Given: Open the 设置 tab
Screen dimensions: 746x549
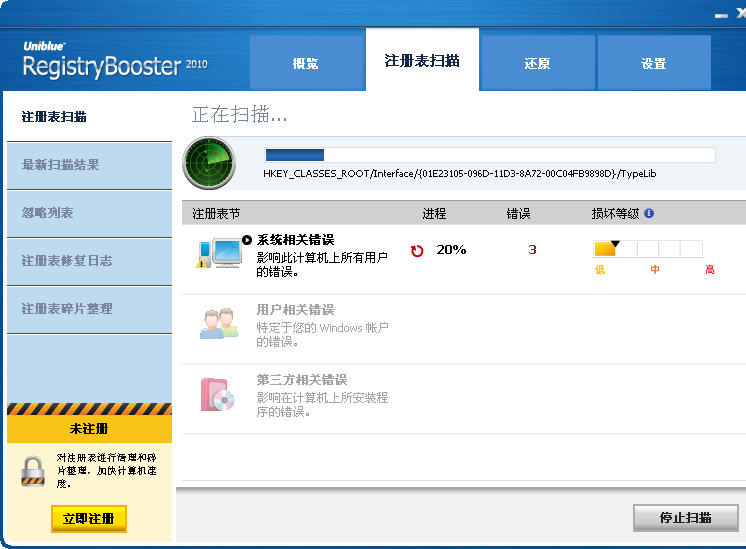Looking at the screenshot, I should 654,63.
